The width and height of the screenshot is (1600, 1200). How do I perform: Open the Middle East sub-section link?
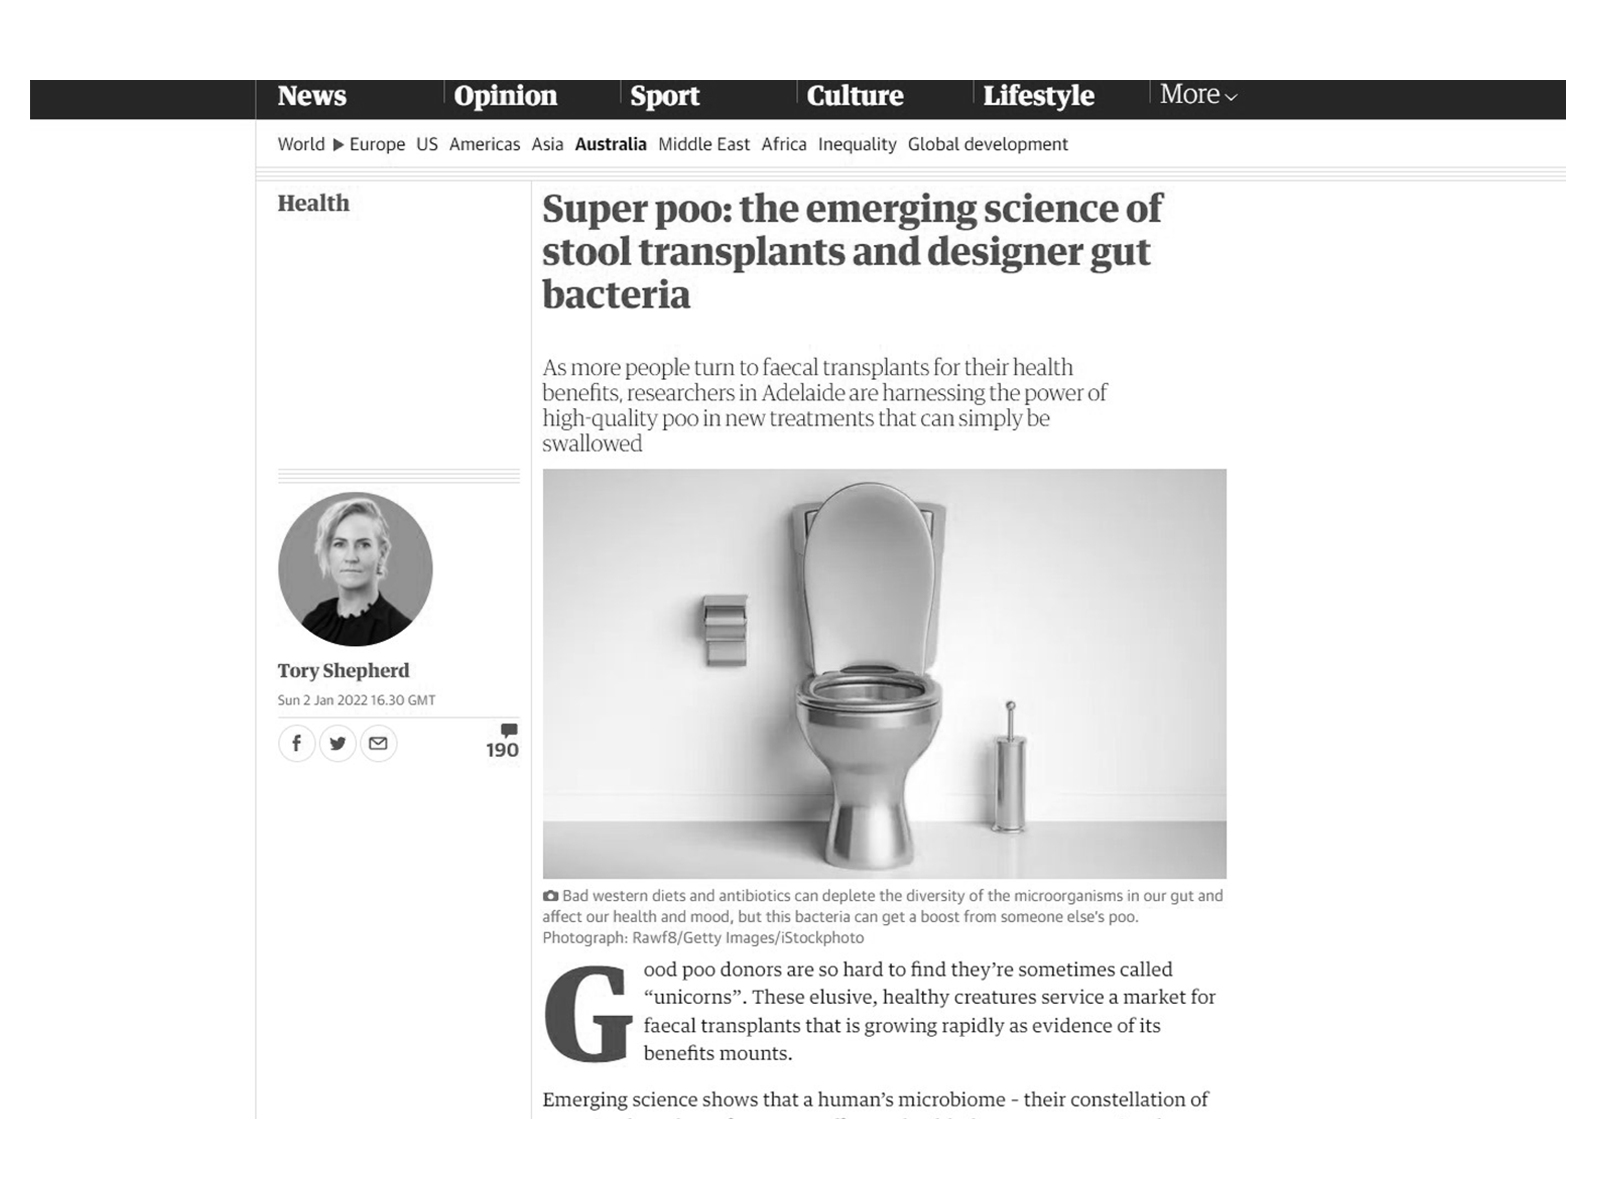click(x=704, y=144)
